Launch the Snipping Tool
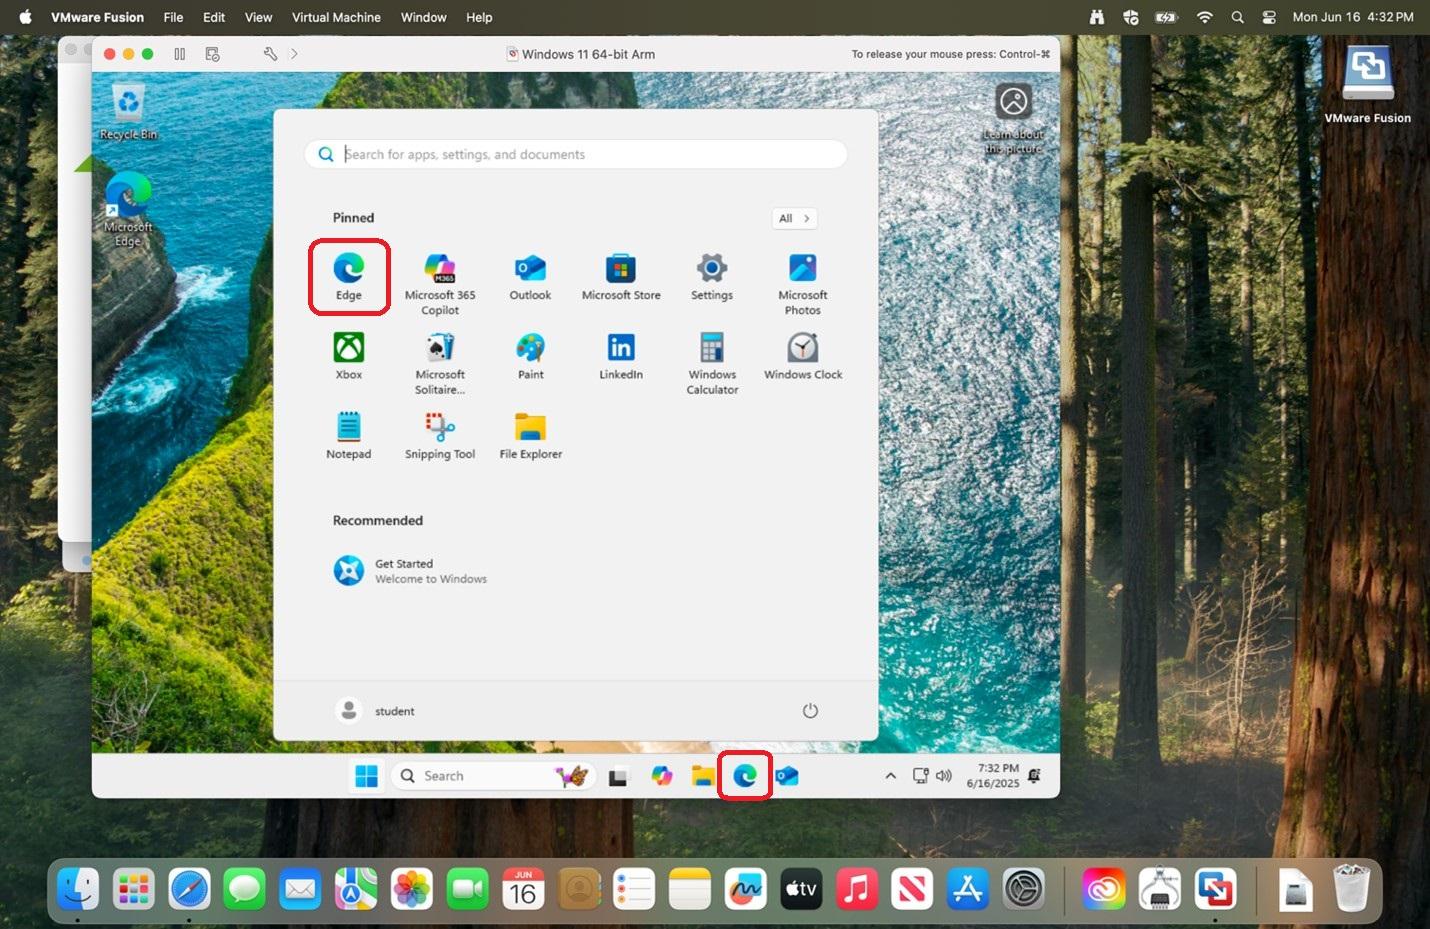This screenshot has width=1430, height=929. click(x=440, y=435)
